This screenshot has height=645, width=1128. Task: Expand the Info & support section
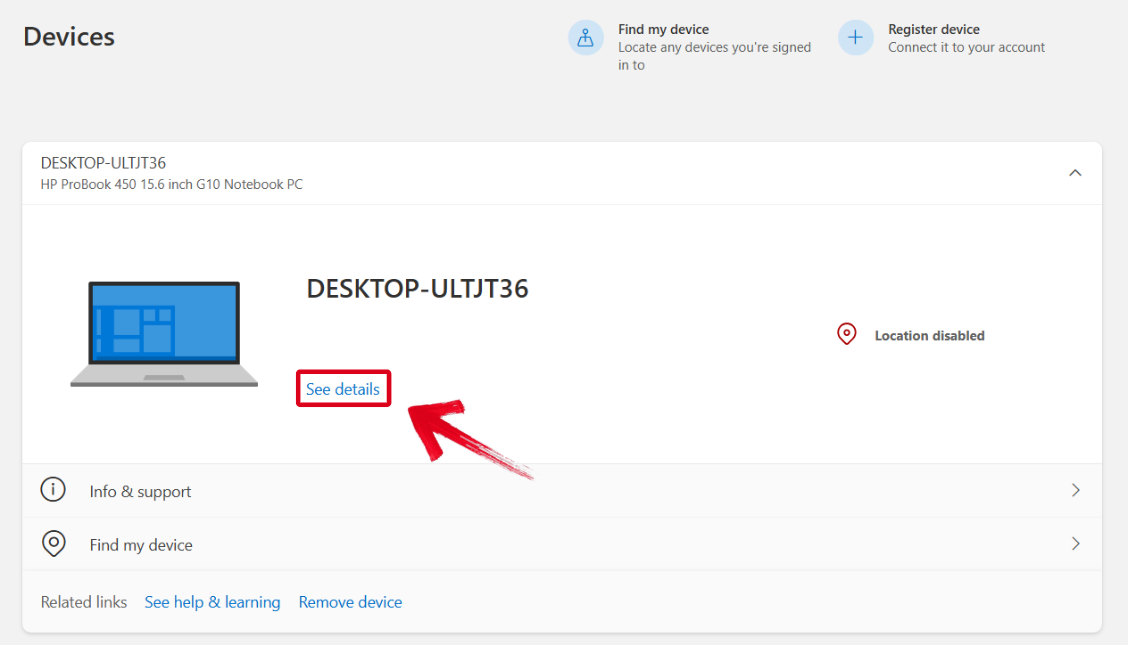pos(1076,490)
